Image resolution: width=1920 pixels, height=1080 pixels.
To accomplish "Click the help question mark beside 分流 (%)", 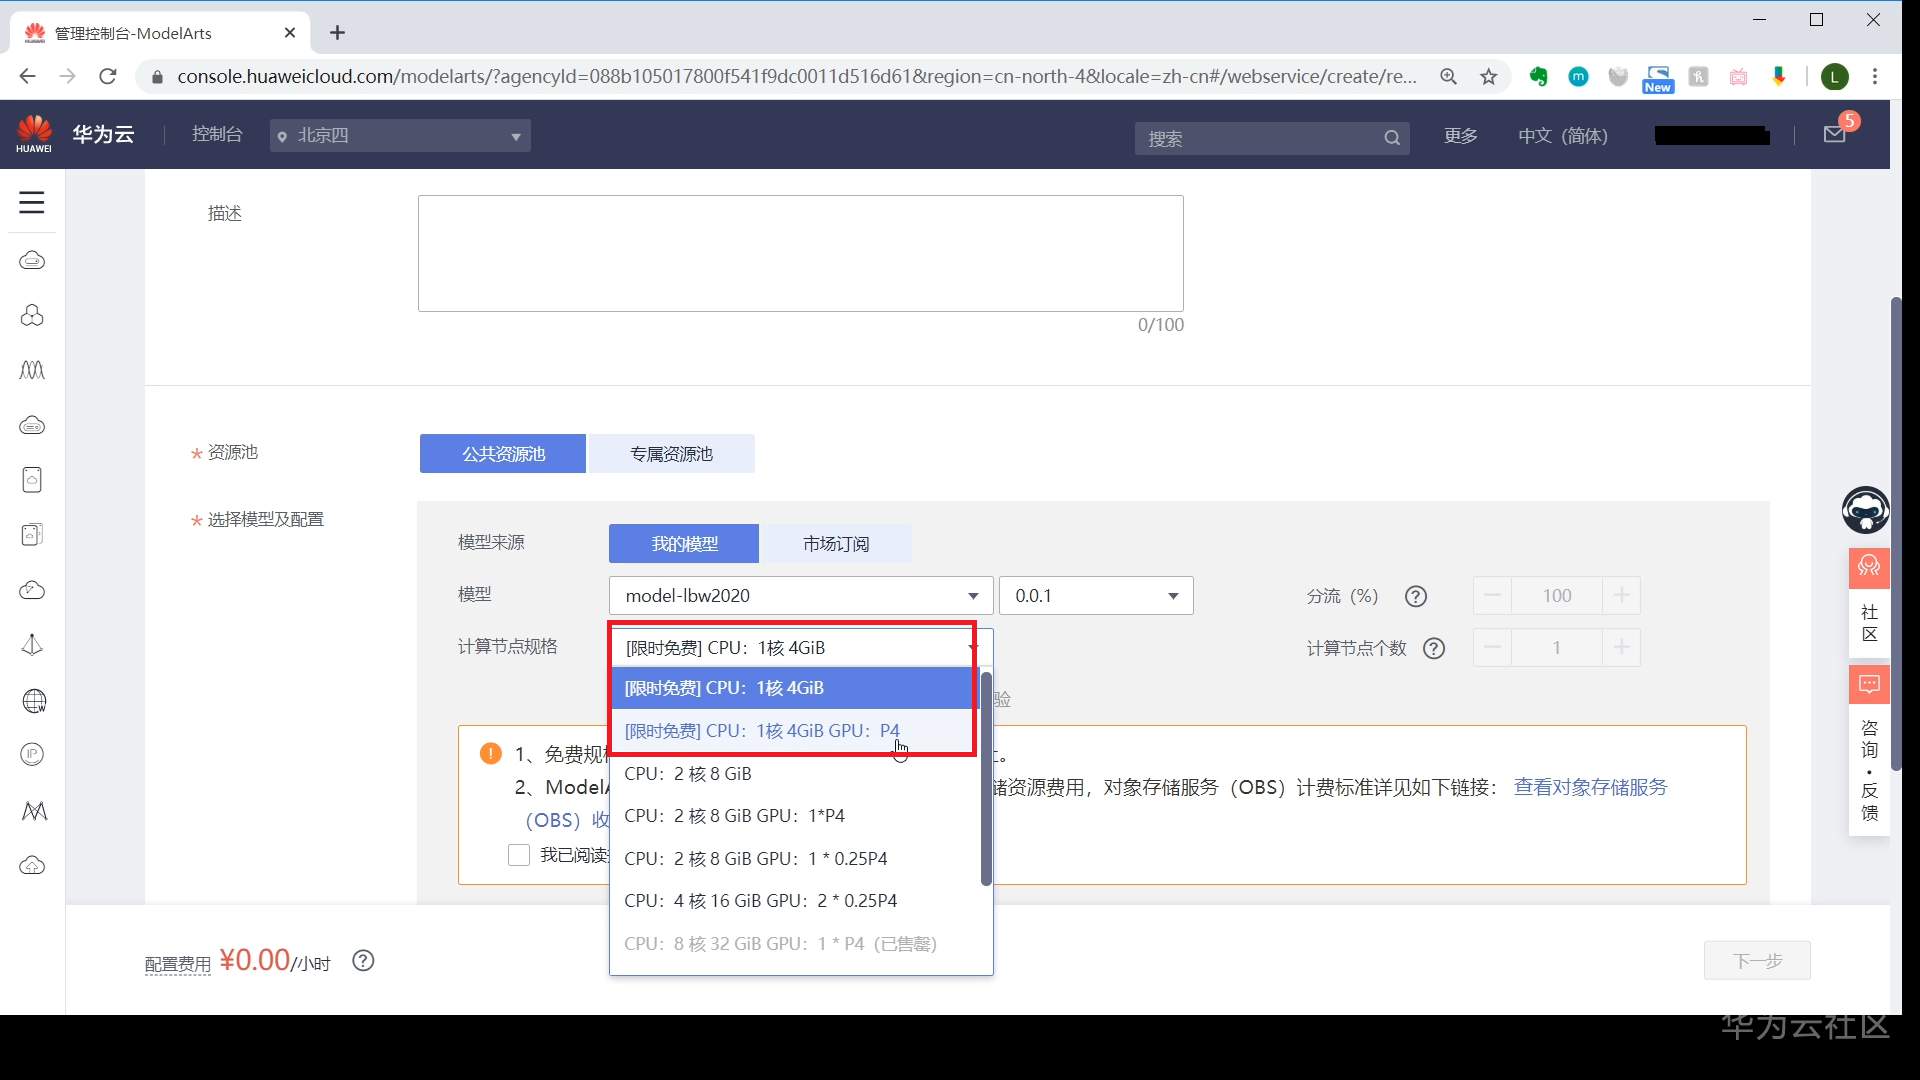I will 1415,596.
